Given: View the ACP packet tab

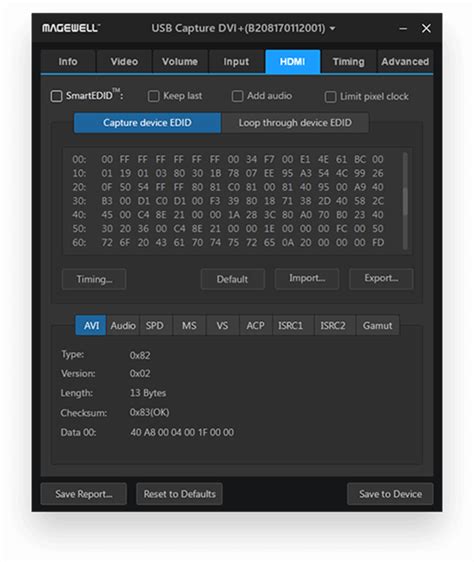Looking at the screenshot, I should [x=255, y=325].
